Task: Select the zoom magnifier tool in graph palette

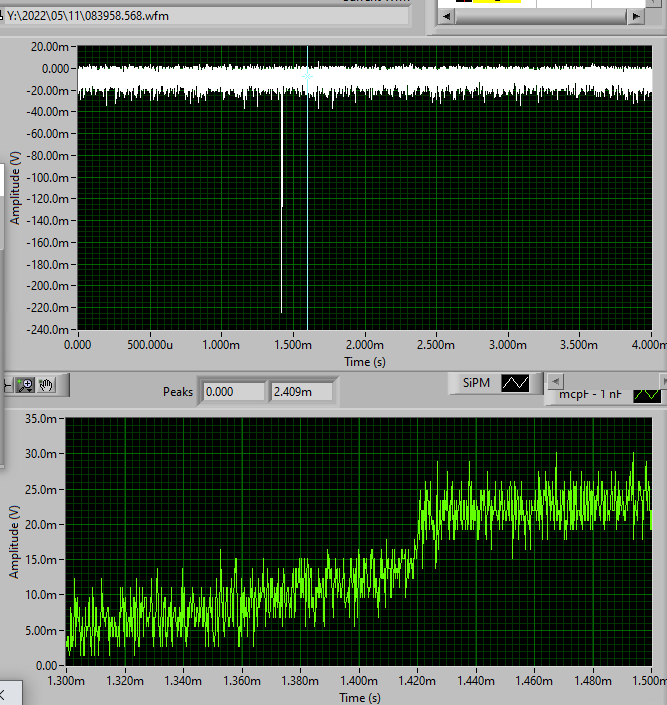Action: [x=26, y=384]
